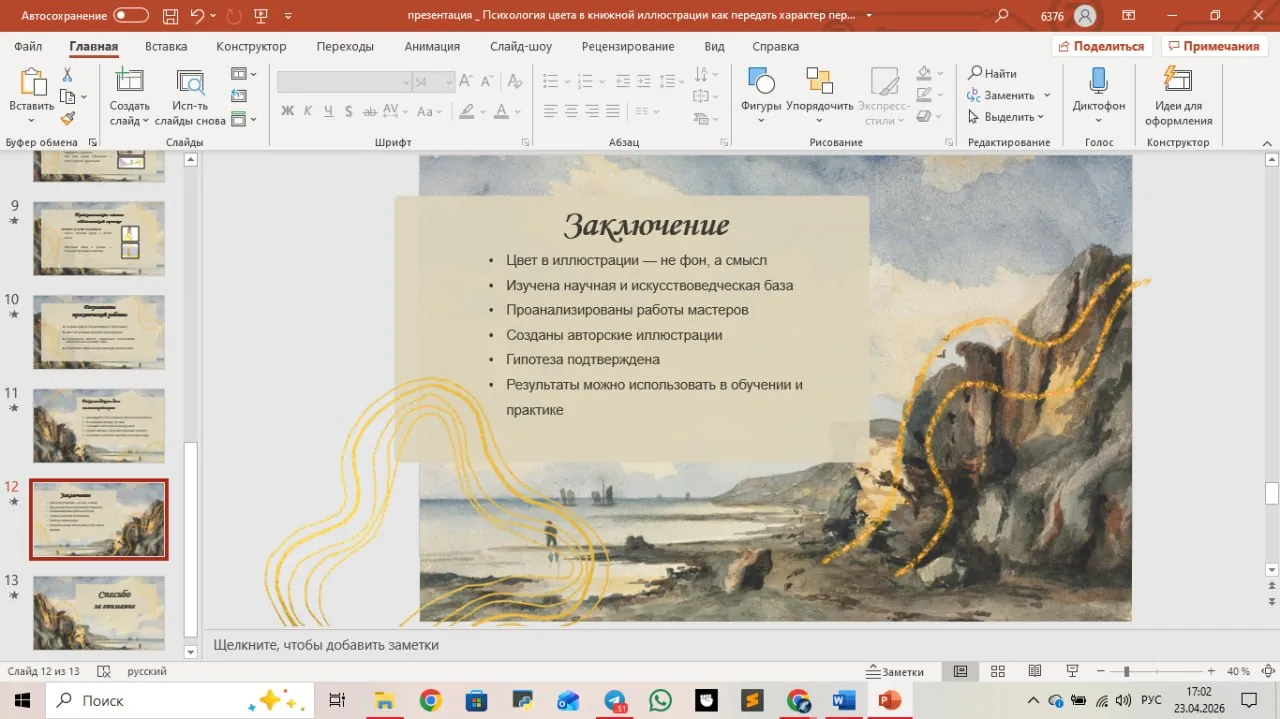Toggle the Автосохранение switch

tap(131, 15)
